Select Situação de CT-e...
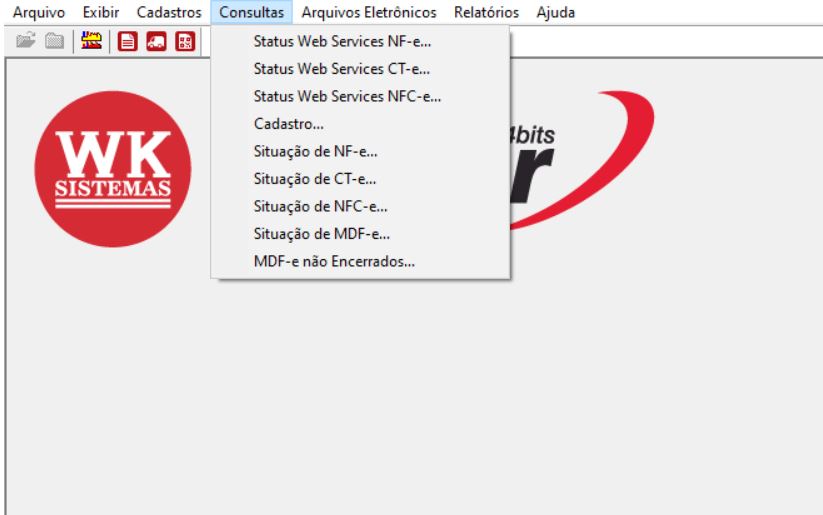 pos(361,179)
